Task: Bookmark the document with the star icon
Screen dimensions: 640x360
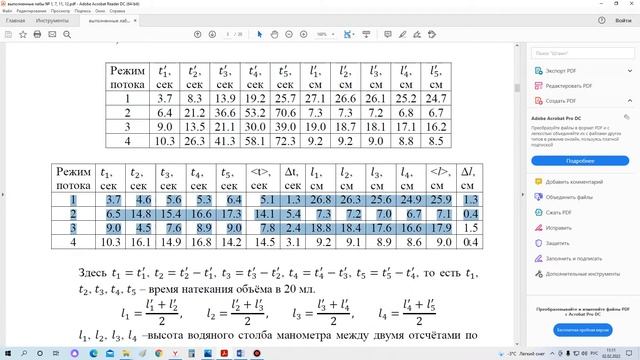Action: [x=23, y=35]
